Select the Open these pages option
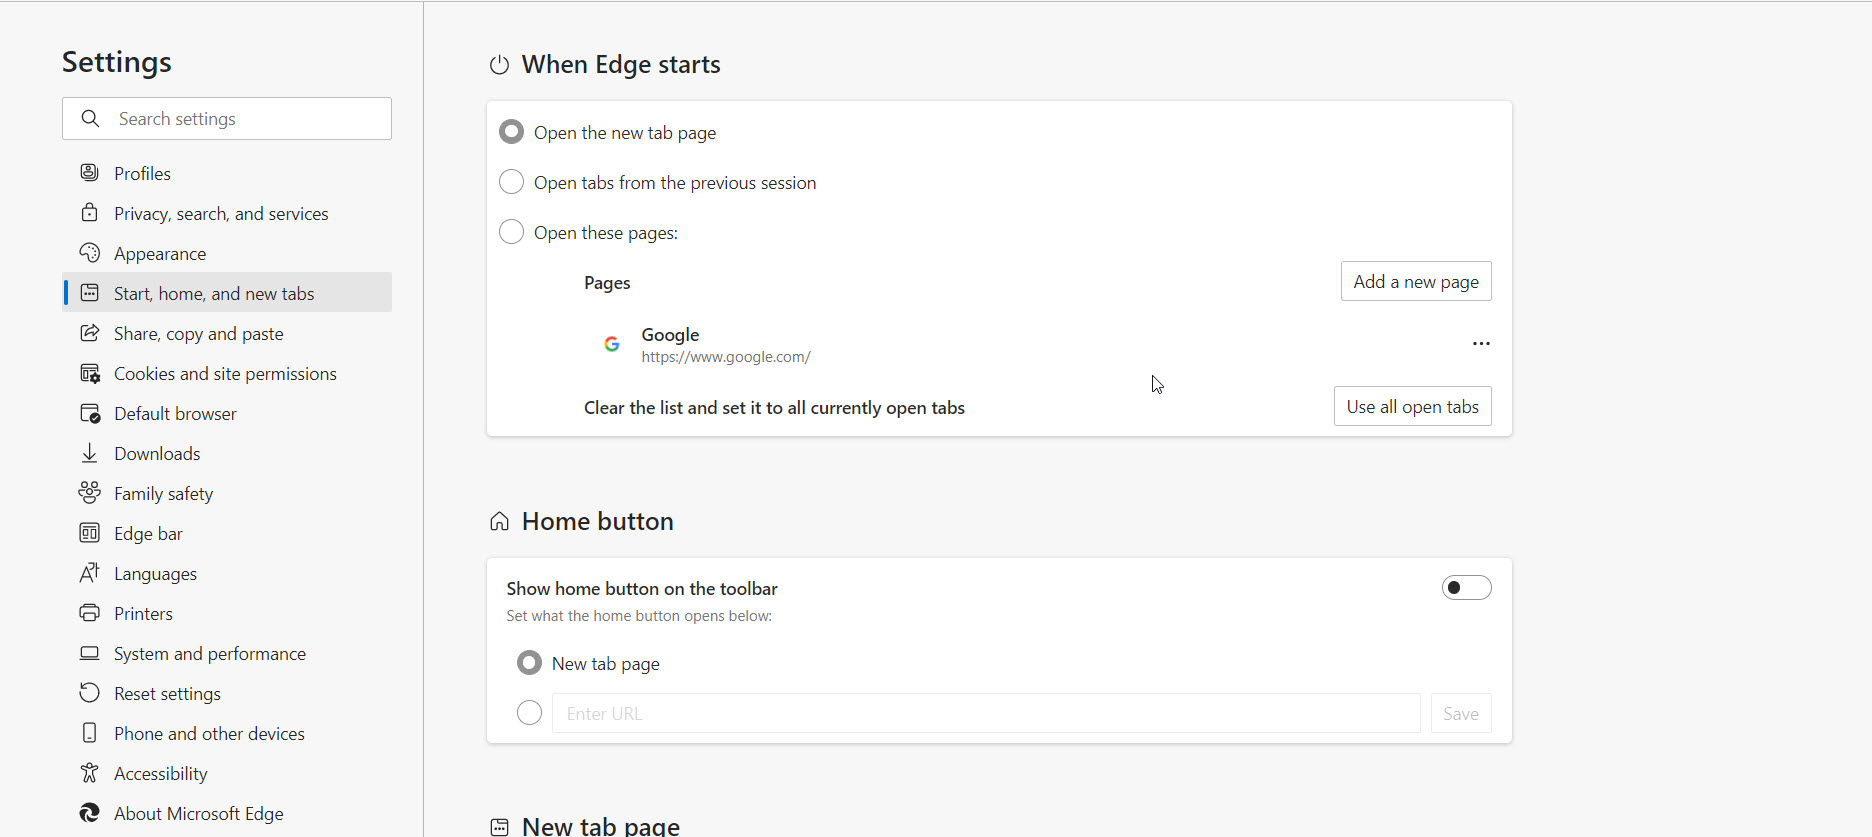This screenshot has width=1872, height=837. (511, 232)
